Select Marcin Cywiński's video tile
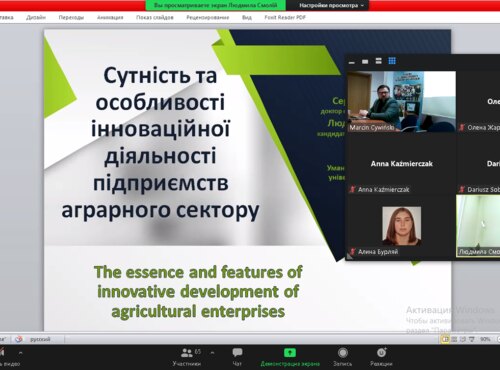Viewport: 500px width, 370px height. coord(401,101)
